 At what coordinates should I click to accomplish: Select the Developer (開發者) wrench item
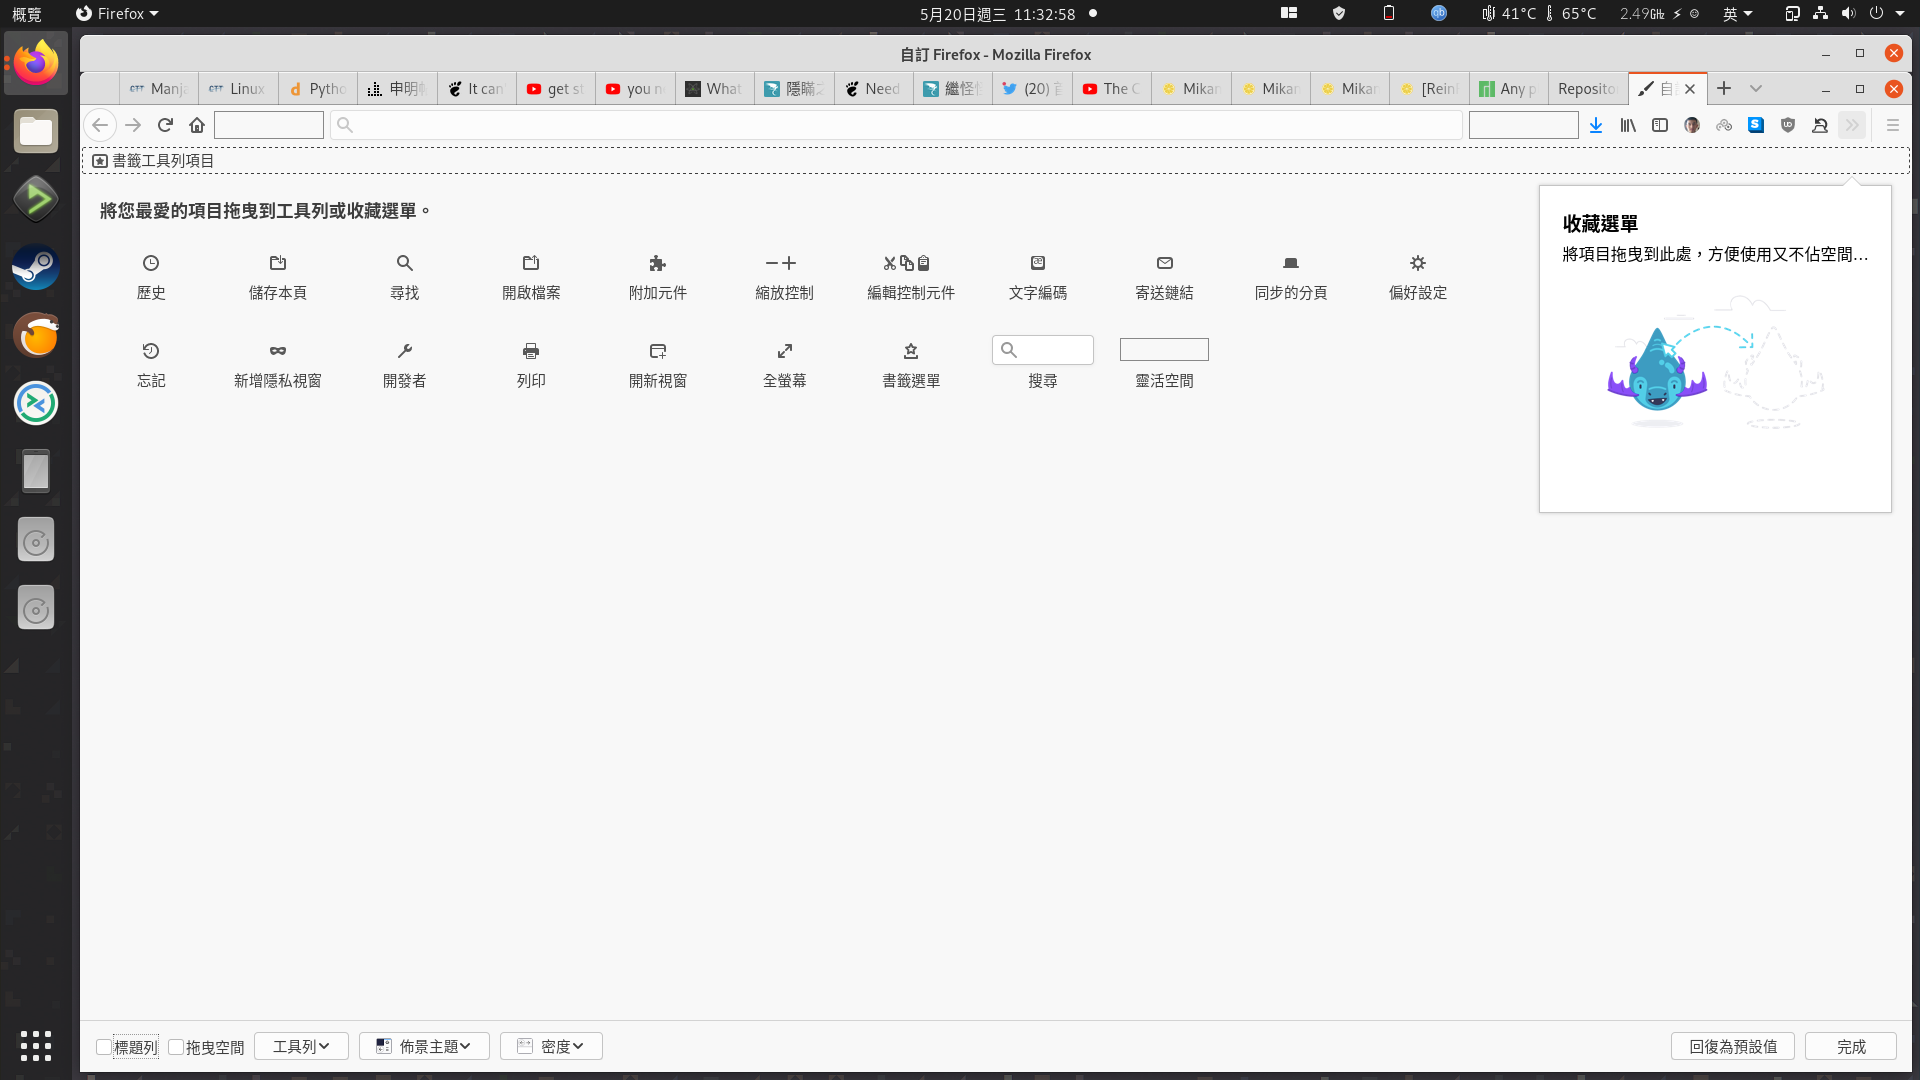[x=404, y=365]
